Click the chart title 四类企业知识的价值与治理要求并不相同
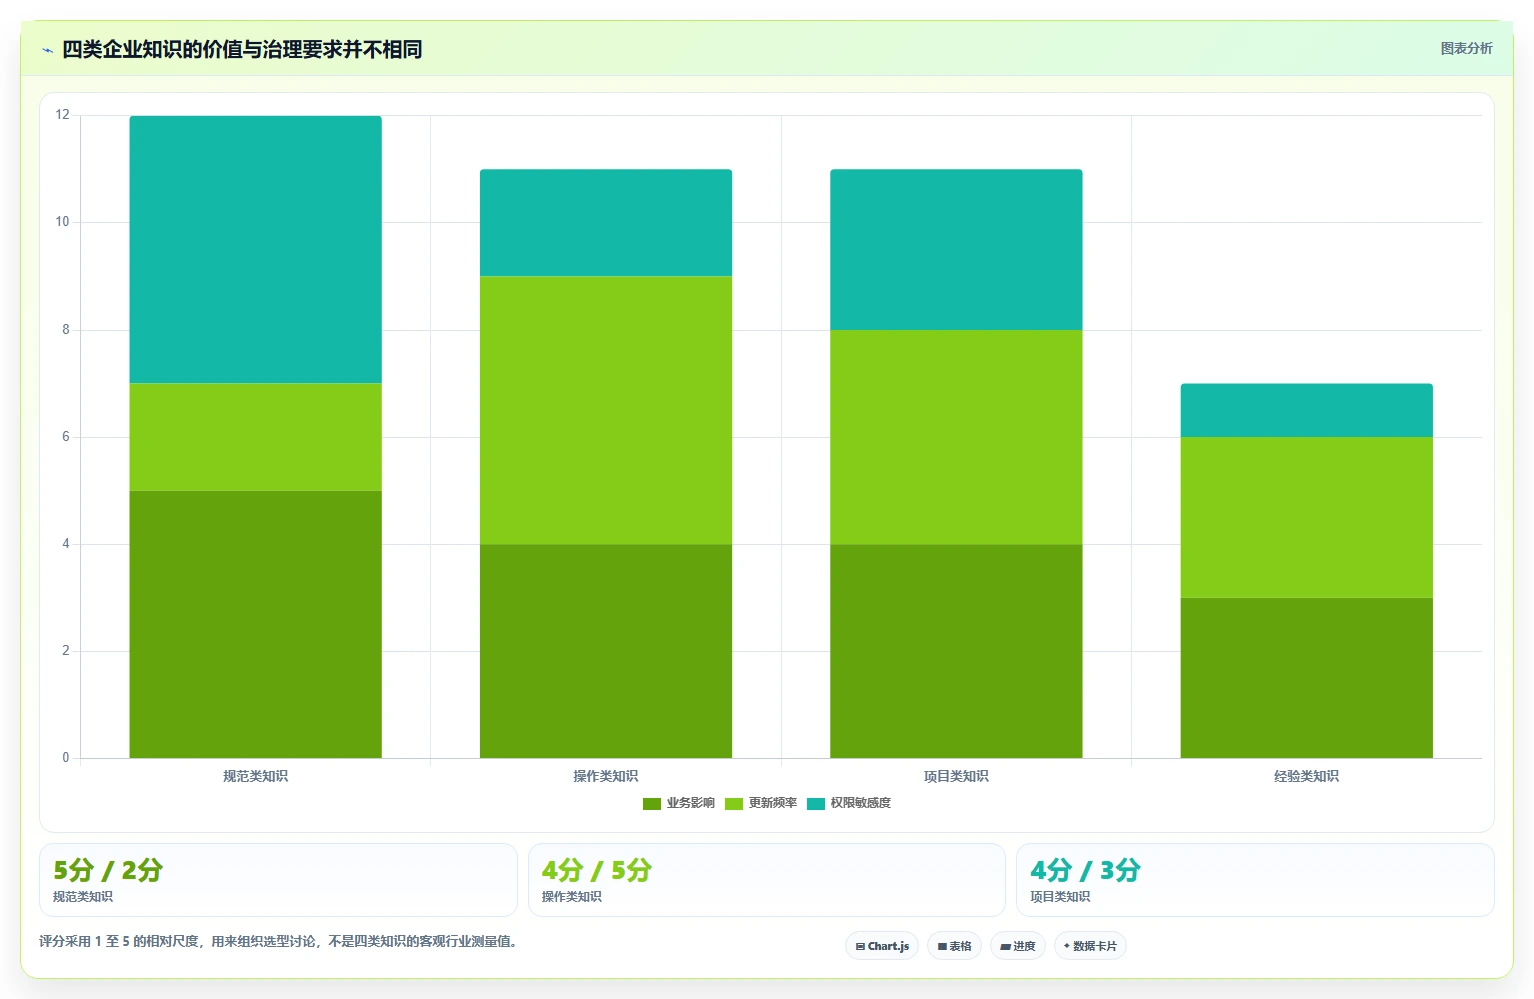The image size is (1534, 999). coord(242,49)
